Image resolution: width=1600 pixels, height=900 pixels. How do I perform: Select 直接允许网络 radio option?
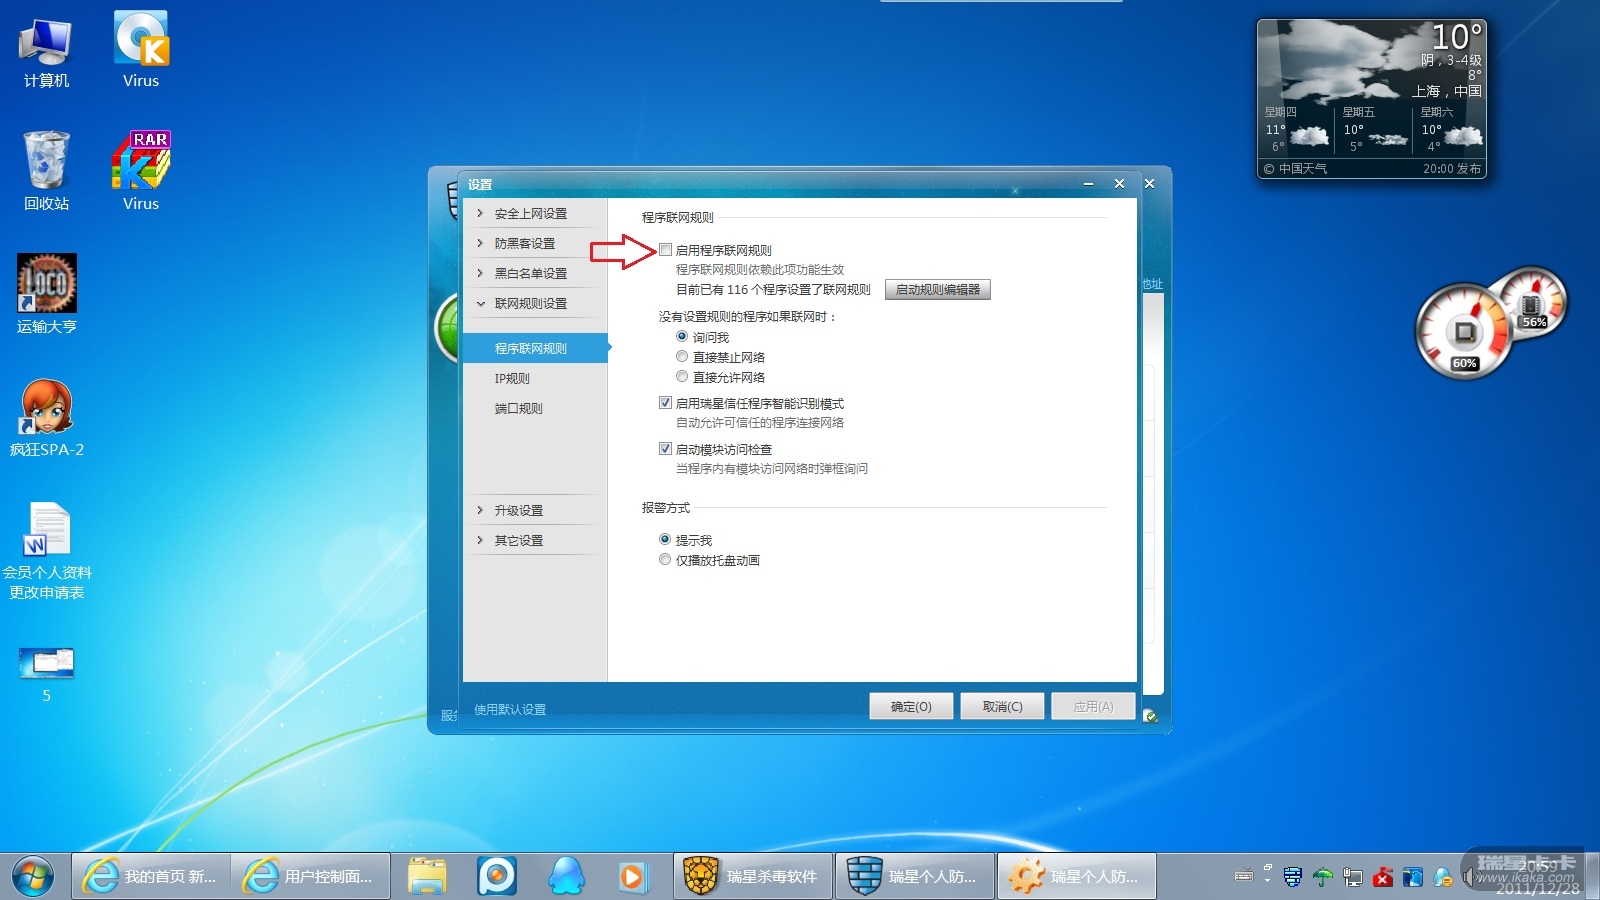pos(682,377)
